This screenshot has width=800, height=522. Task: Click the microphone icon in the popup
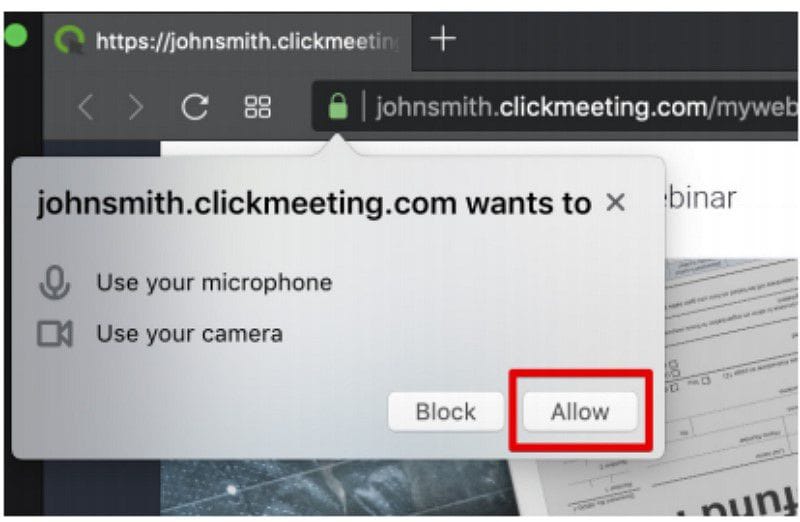coord(55,282)
